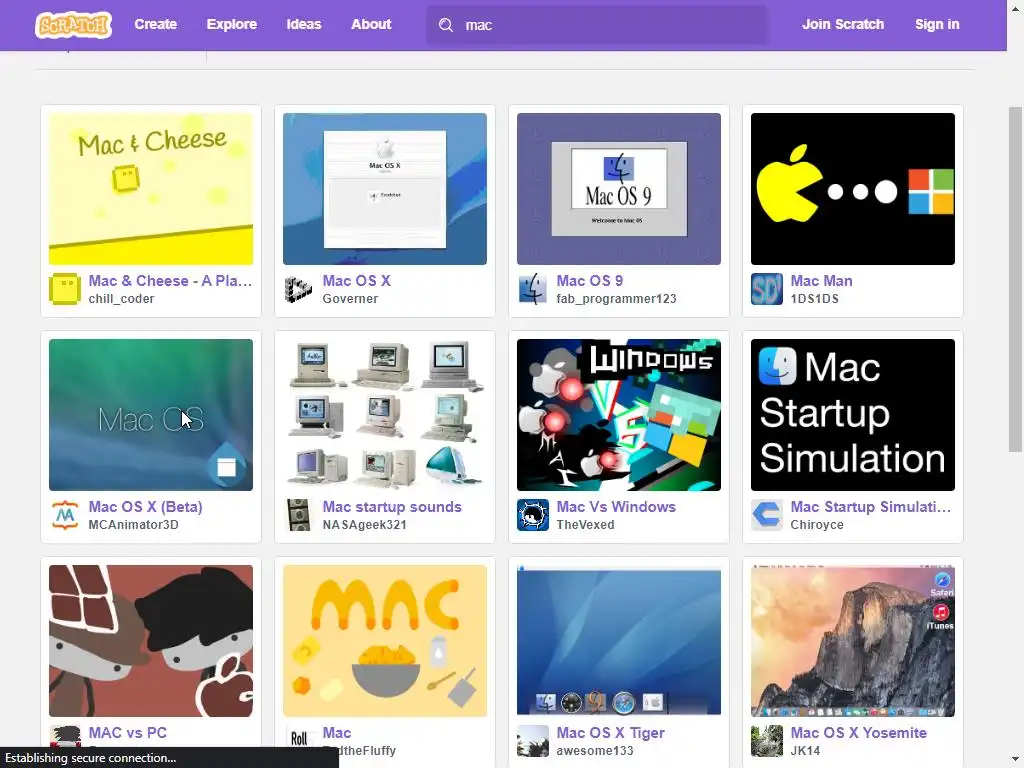Image resolution: width=1024 pixels, height=768 pixels.
Task: Click the 'Mac Startup Simulati...' title link
Action: coord(871,507)
